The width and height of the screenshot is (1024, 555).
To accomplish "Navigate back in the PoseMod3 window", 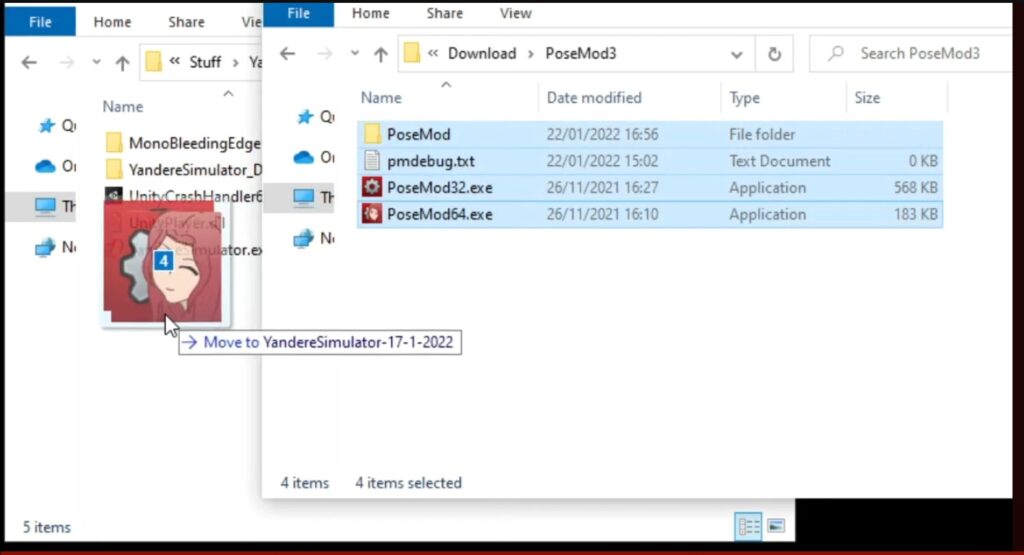I will point(287,54).
